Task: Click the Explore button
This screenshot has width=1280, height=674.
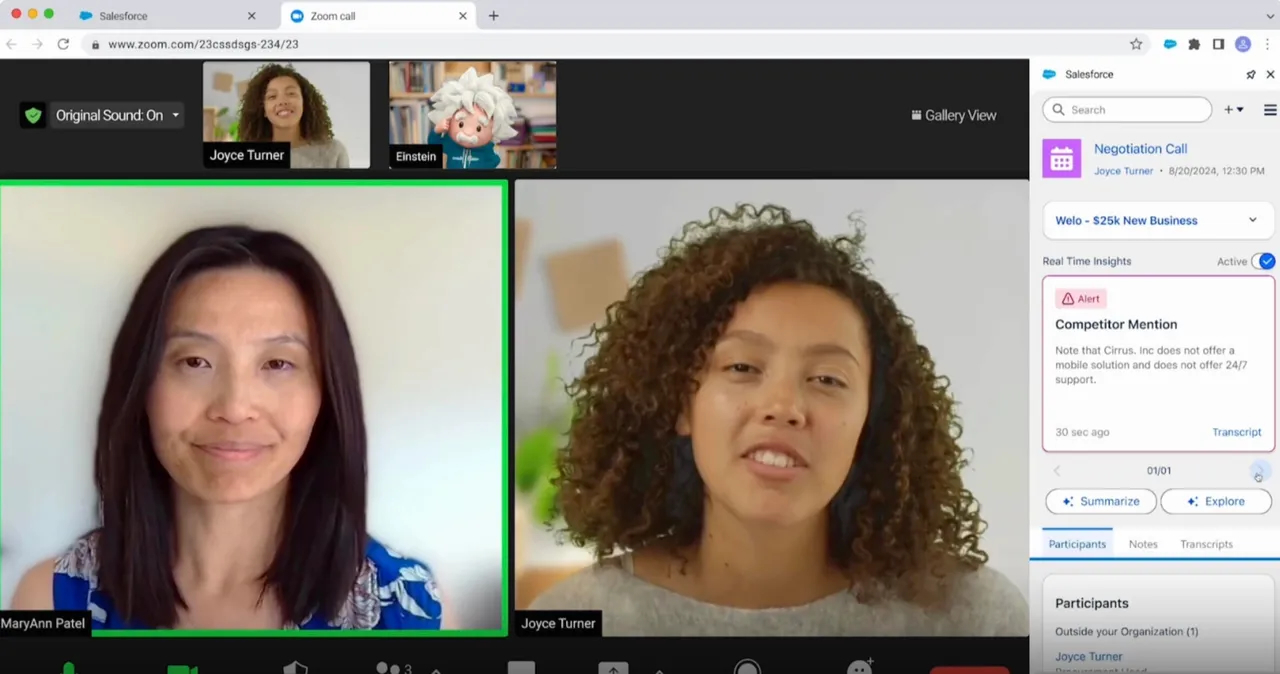Action: 1216,501
